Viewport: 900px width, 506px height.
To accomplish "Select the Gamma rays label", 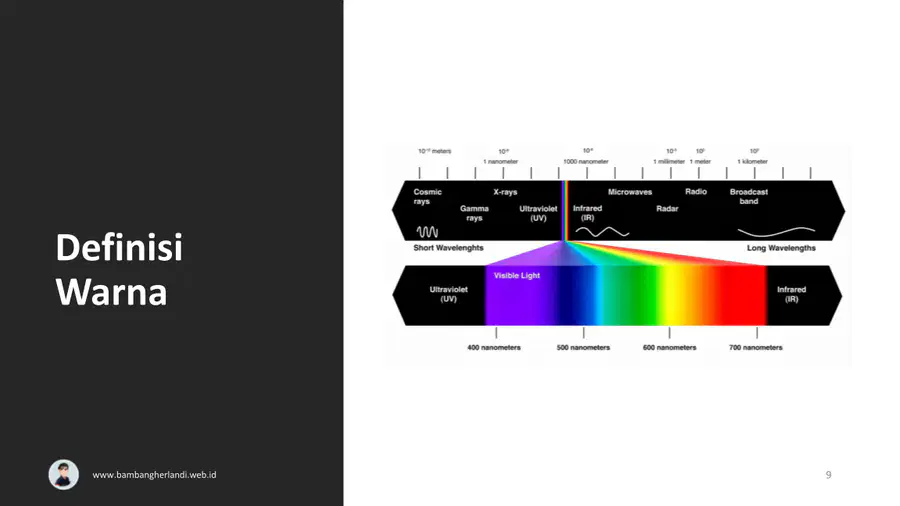I will (x=474, y=213).
